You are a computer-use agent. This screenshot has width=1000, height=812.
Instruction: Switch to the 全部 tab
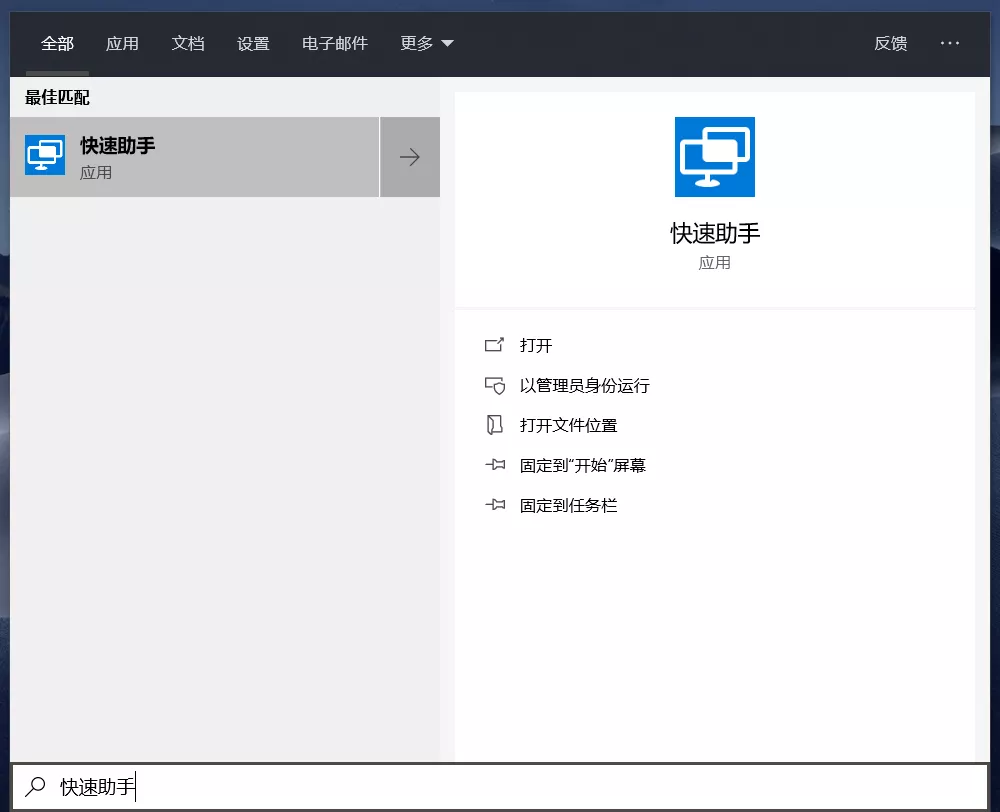point(57,43)
